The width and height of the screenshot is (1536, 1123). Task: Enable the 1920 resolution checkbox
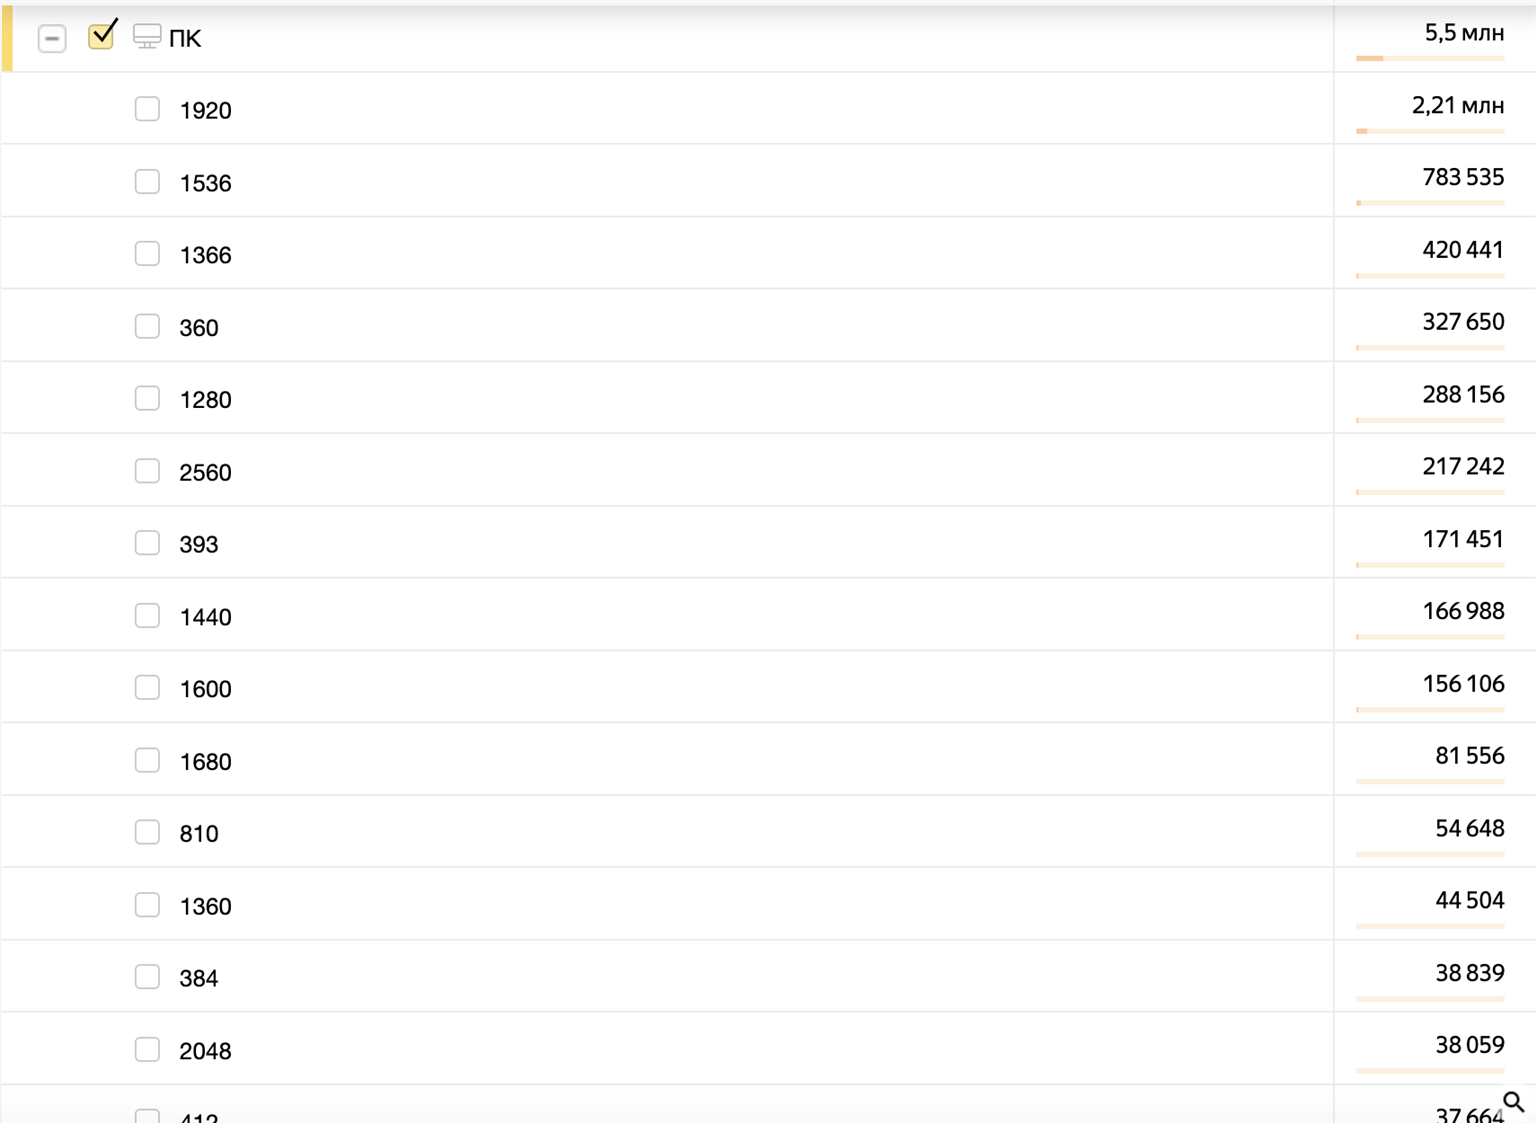(147, 109)
